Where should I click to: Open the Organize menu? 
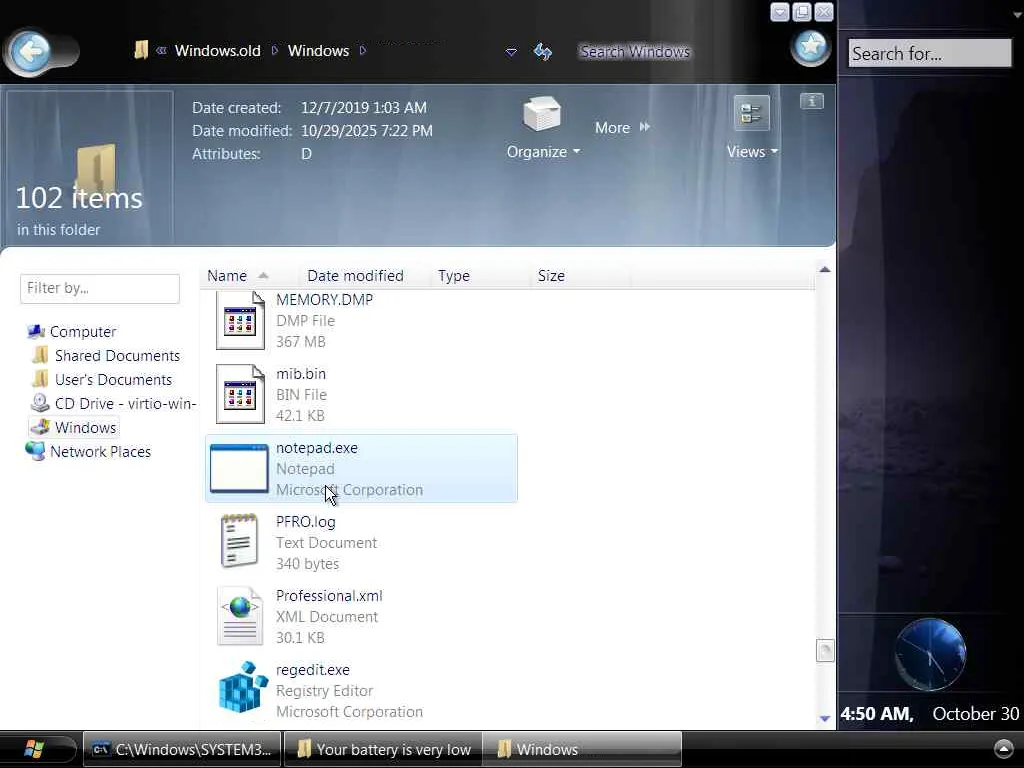543,152
